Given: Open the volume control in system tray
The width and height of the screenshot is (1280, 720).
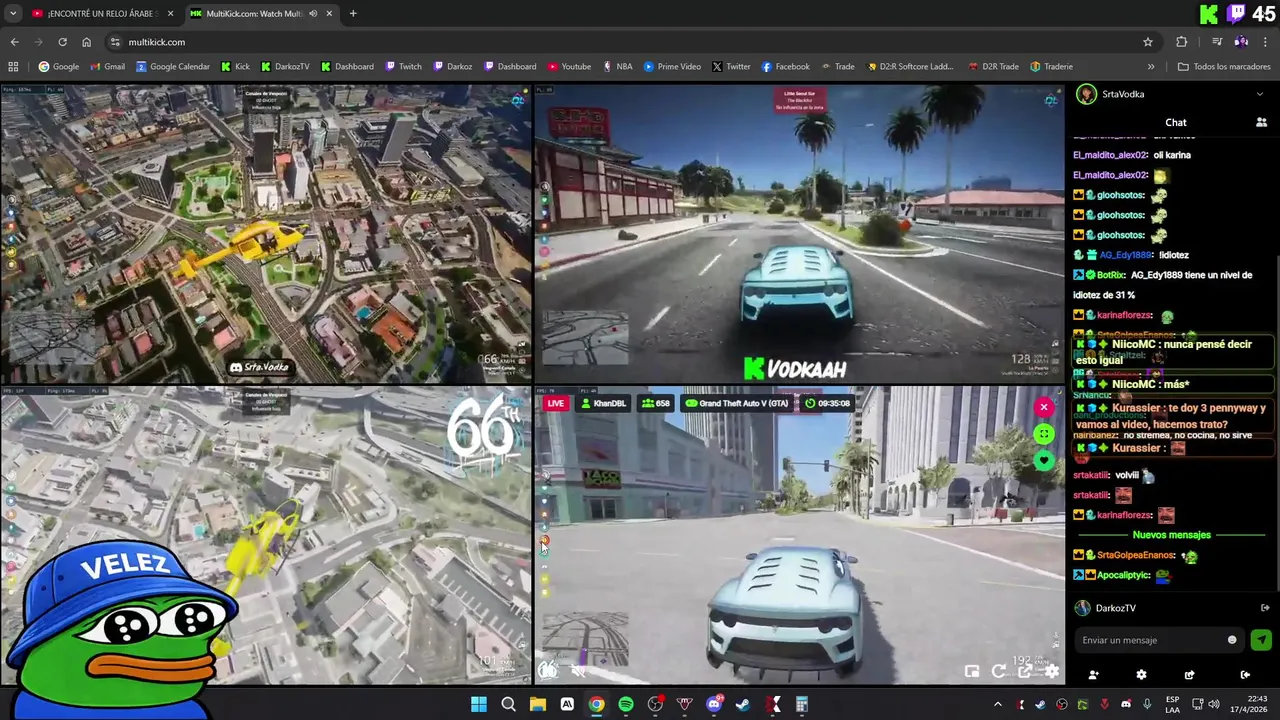Looking at the screenshot, I should point(1213,704).
